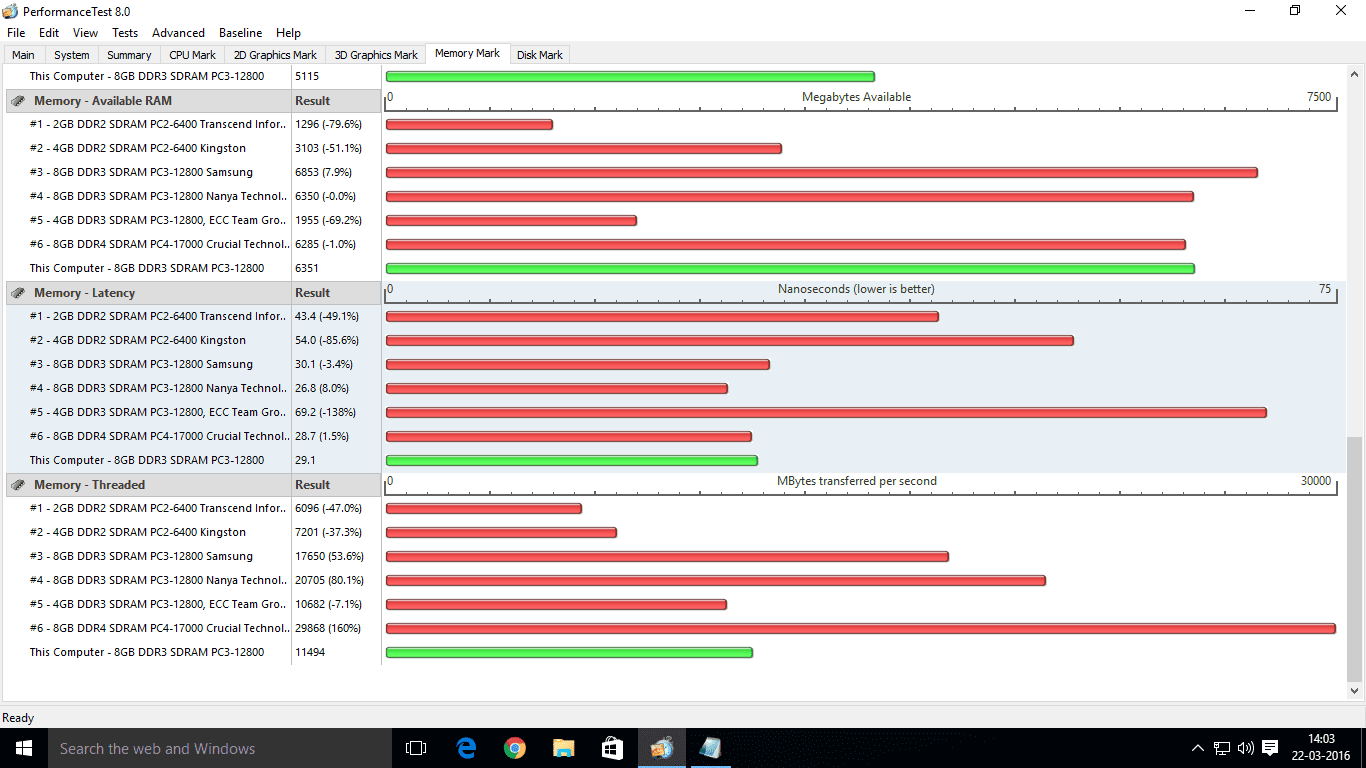The height and width of the screenshot is (768, 1366).
Task: Switch to the CPU Mark tab
Action: [192, 55]
